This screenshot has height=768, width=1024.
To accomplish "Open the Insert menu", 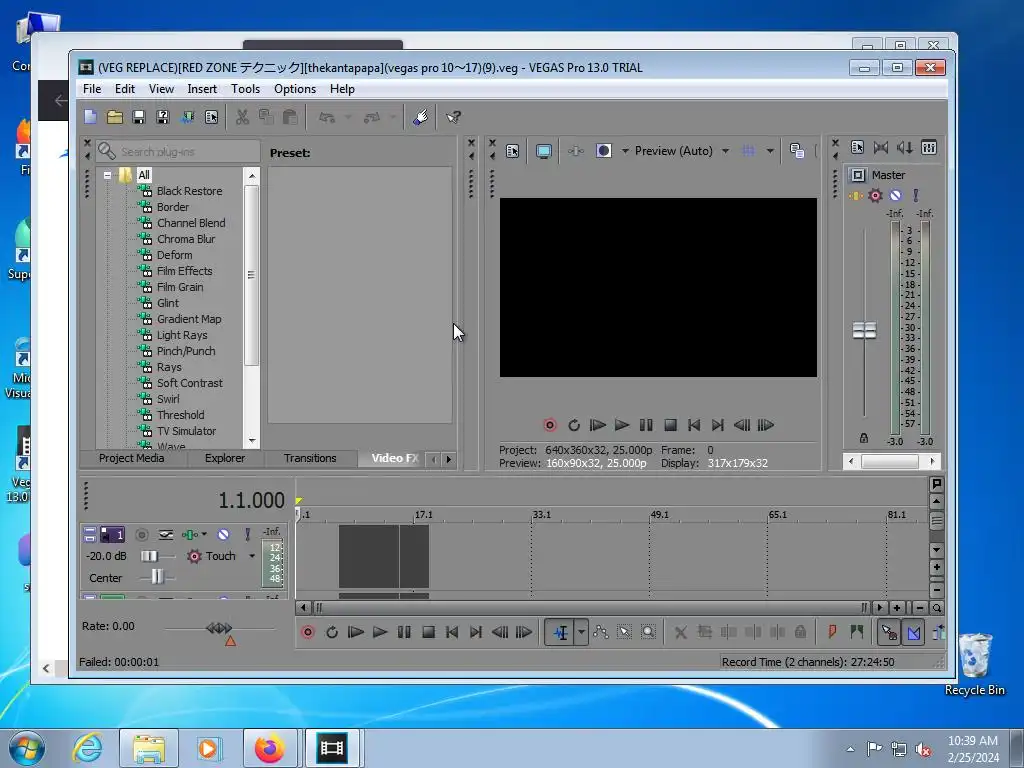I will 202,89.
